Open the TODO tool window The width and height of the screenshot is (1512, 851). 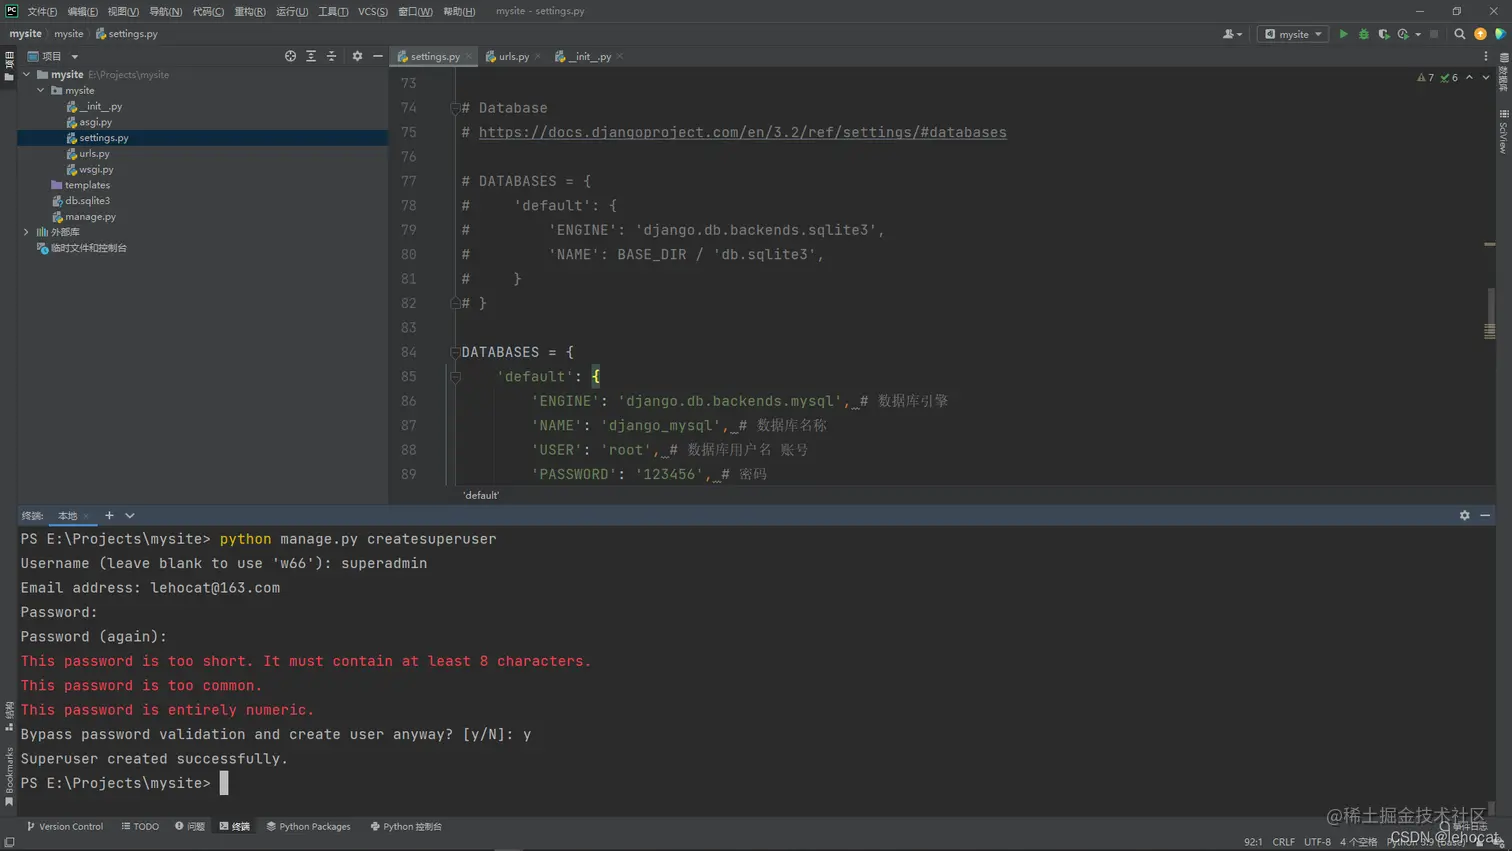click(x=140, y=827)
